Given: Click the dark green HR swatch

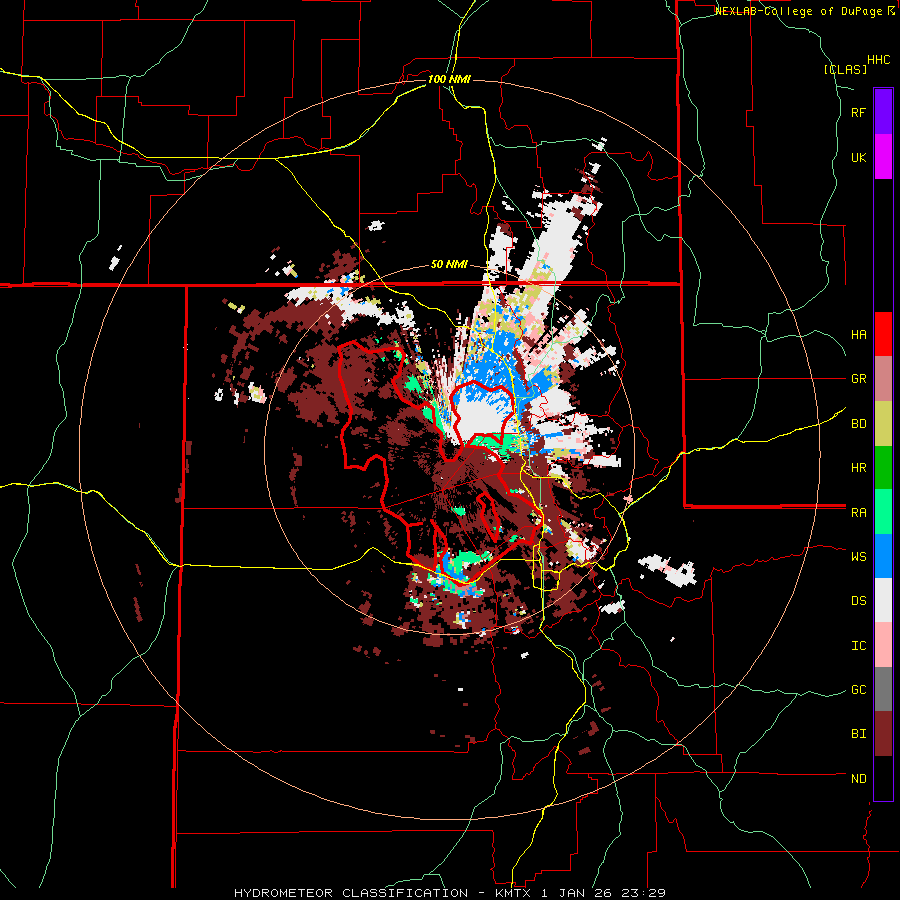Looking at the screenshot, I should pos(883,468).
